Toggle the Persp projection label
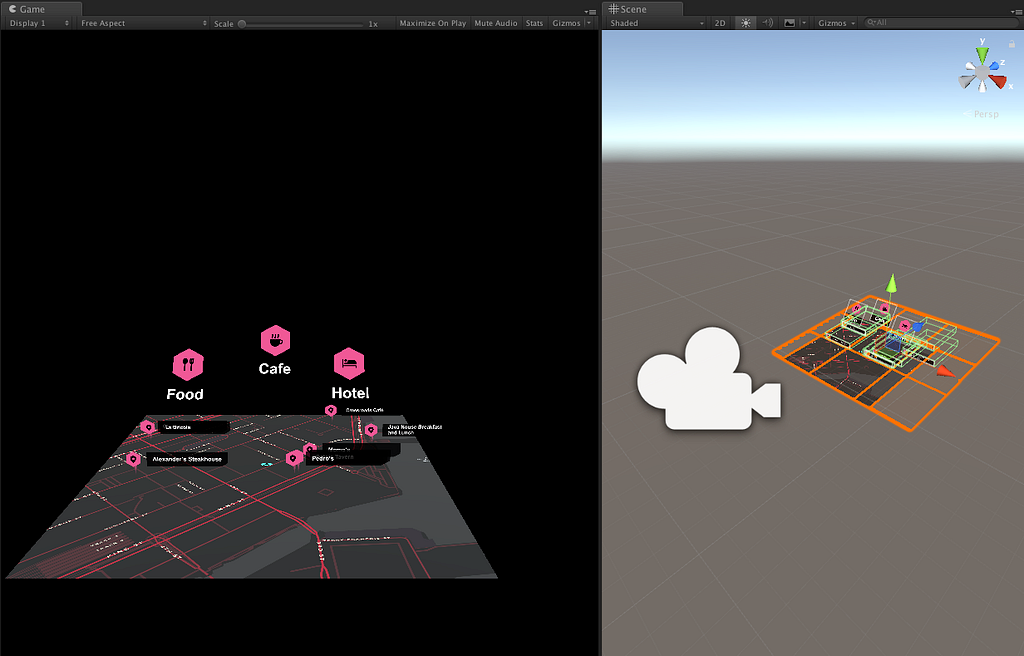Image resolution: width=1024 pixels, height=656 pixels. pyautogui.click(x=981, y=114)
